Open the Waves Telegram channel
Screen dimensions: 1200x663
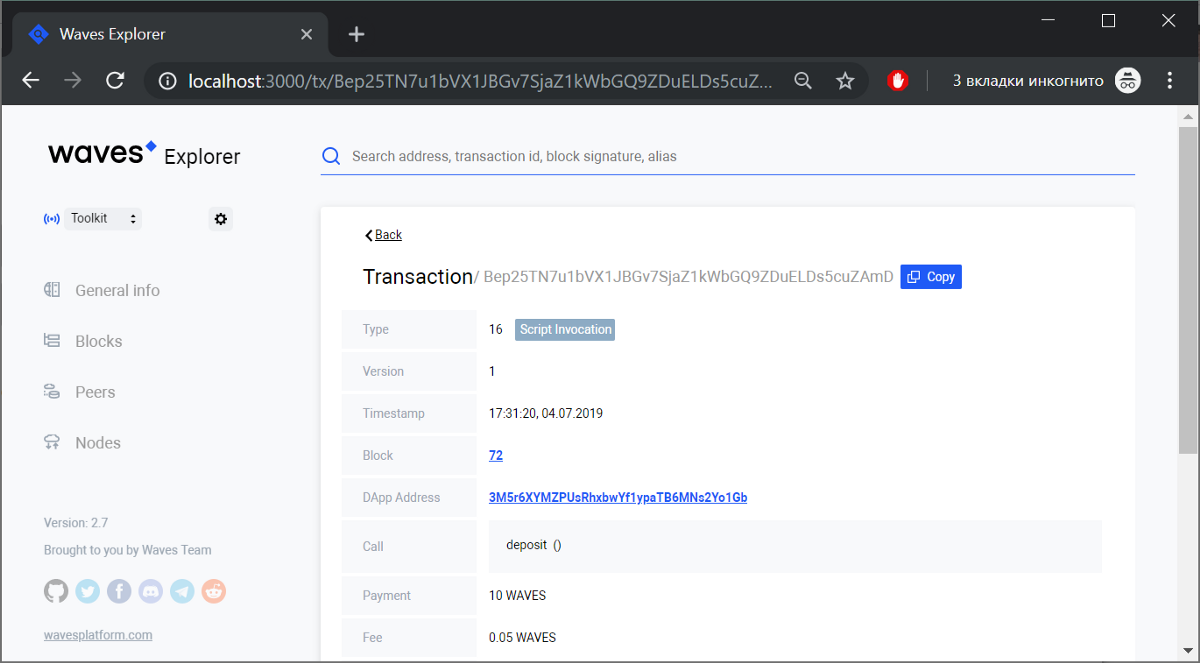click(x=182, y=591)
